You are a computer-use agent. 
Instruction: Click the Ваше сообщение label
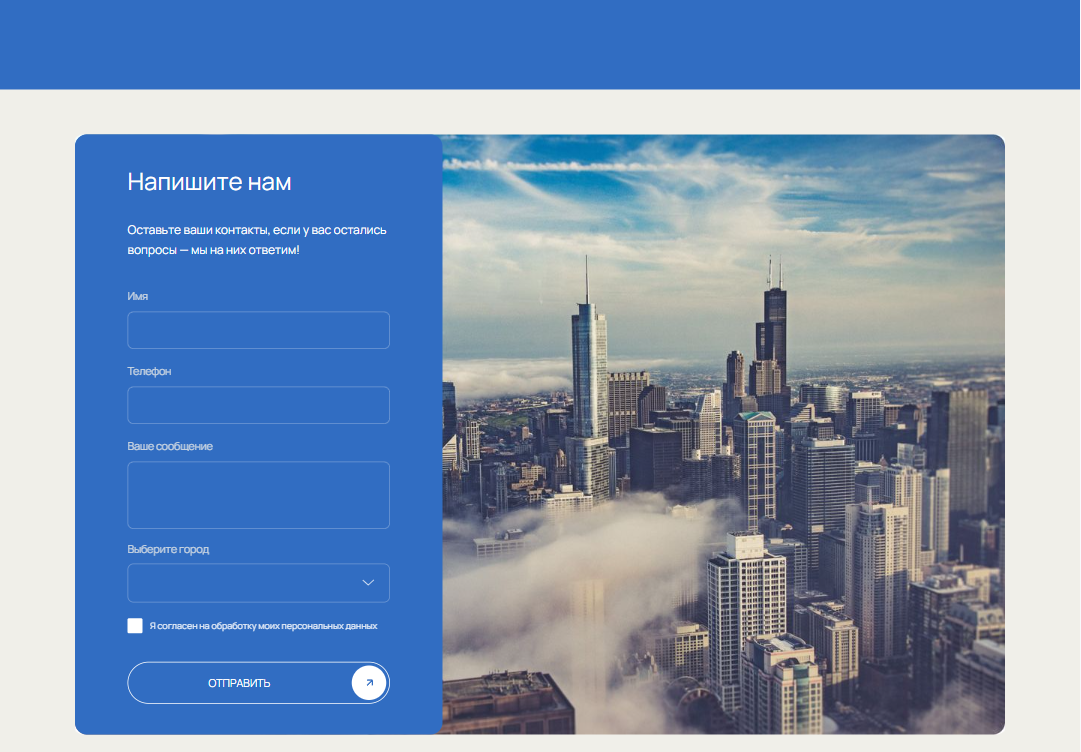click(170, 447)
